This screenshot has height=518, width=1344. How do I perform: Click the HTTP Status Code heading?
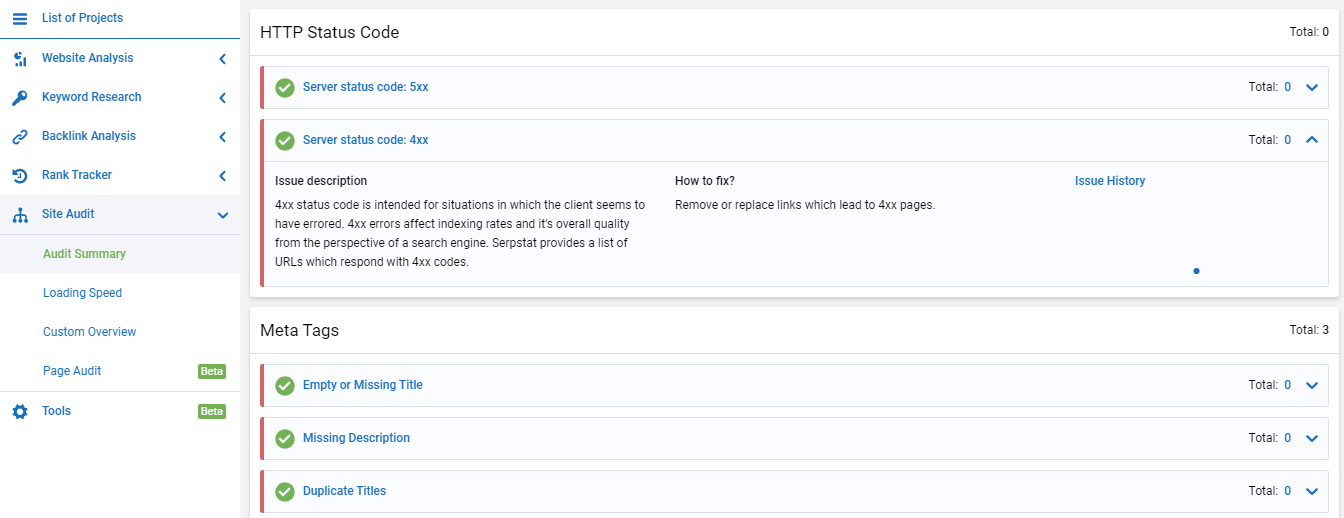(329, 32)
